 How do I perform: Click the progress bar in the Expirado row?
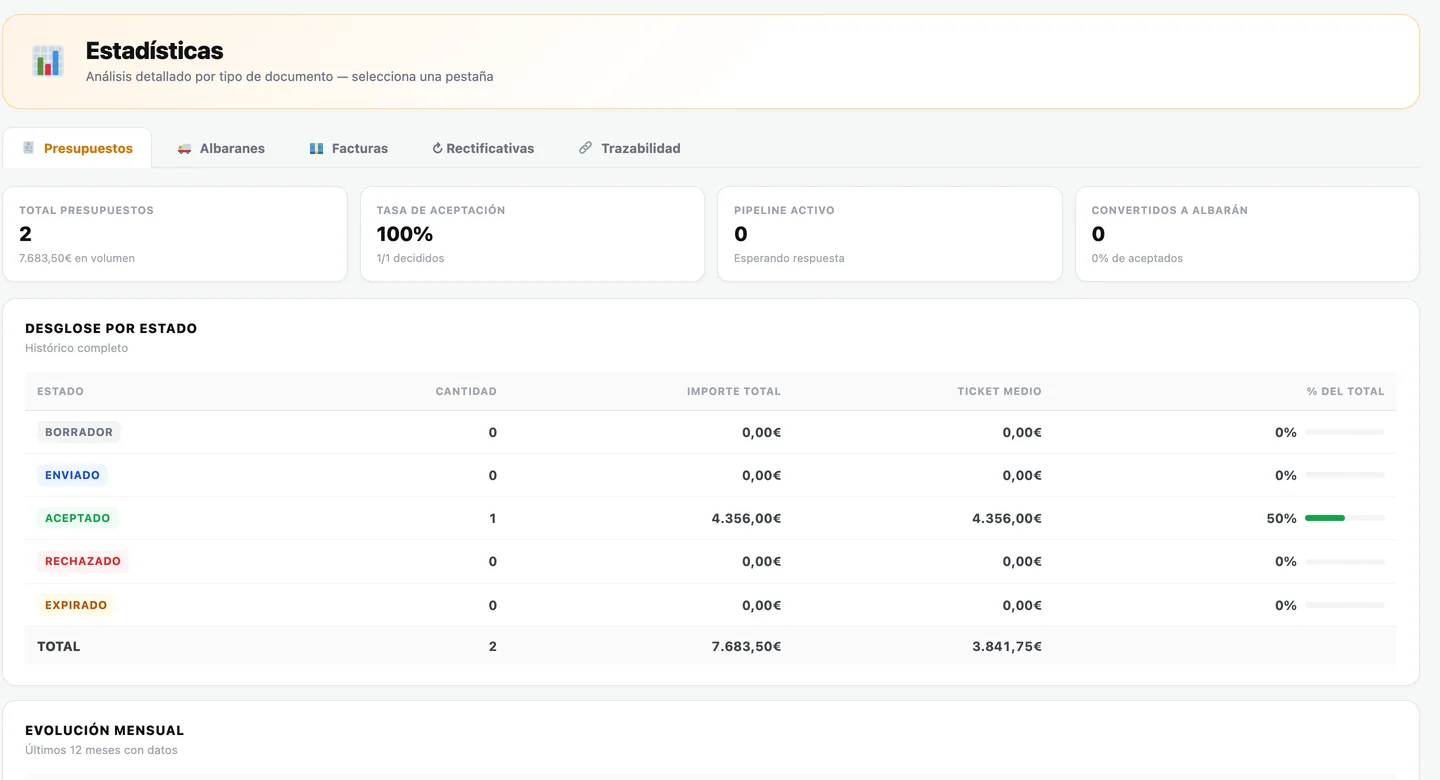click(x=1345, y=605)
